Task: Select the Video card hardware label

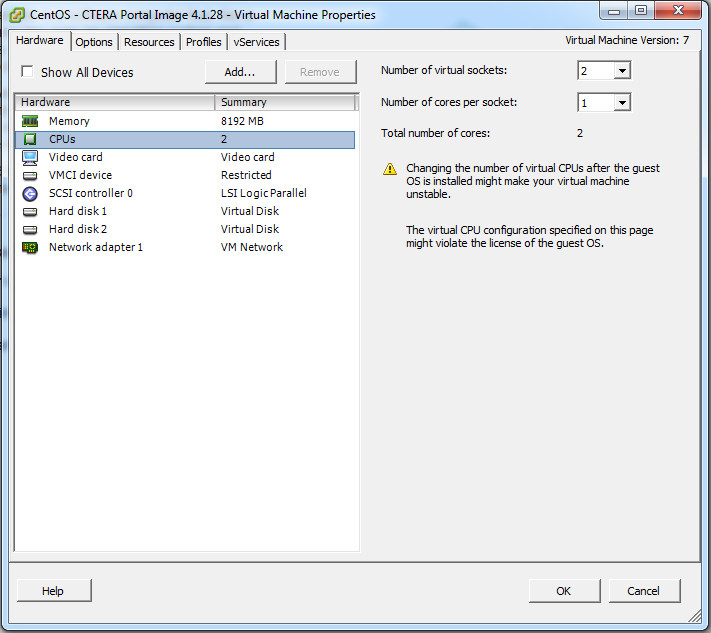Action: 76,157
